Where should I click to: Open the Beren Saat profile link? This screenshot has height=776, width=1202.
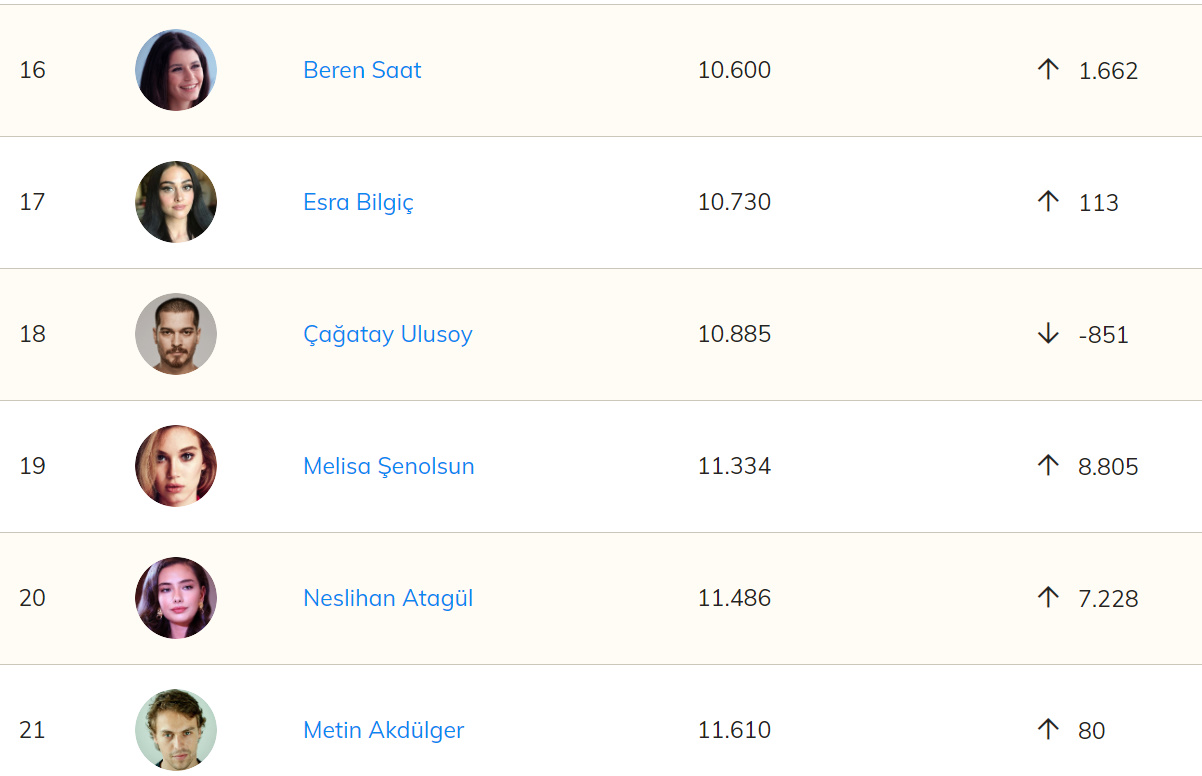coord(362,70)
